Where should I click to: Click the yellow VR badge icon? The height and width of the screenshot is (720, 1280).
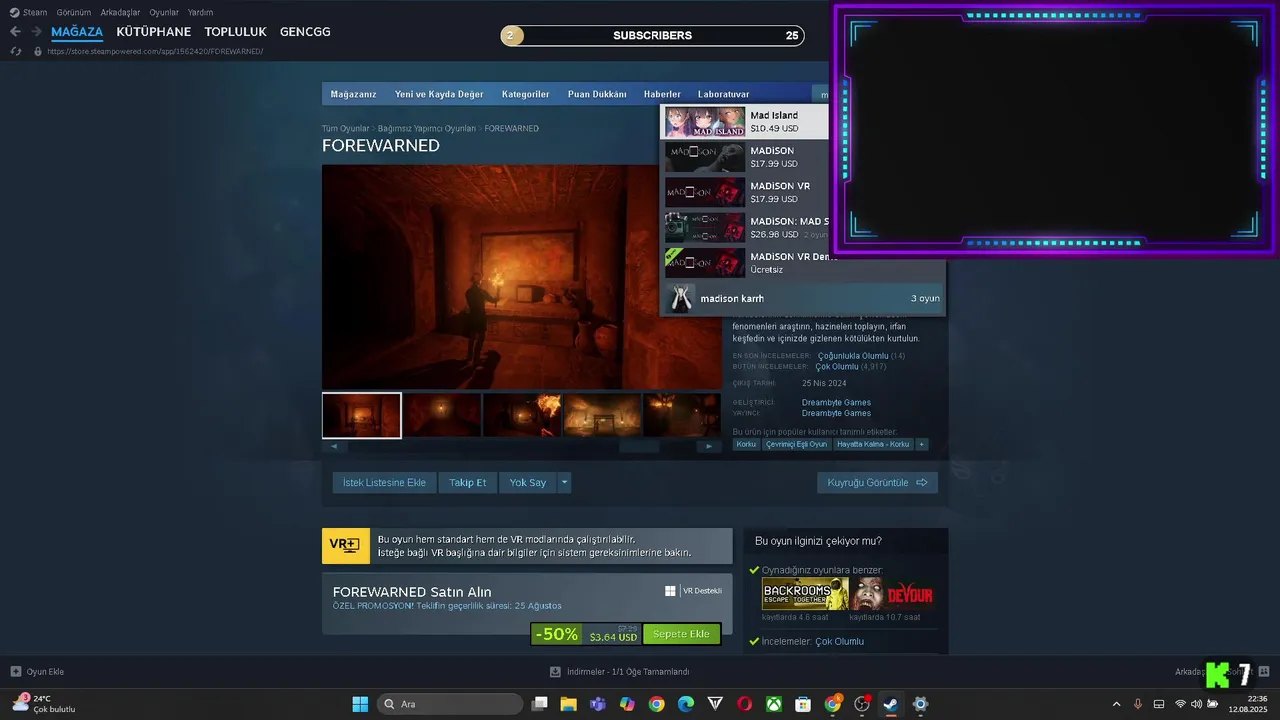345,545
